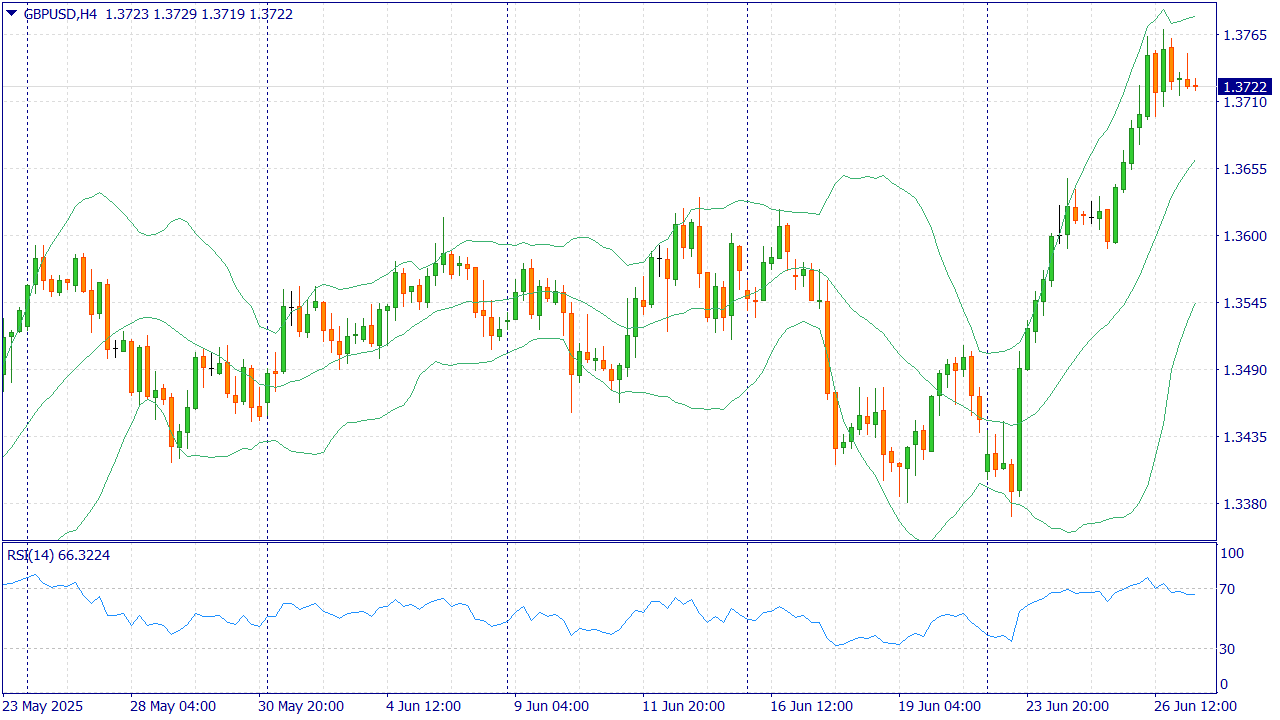Click the 16 Jun 12:00 time label
Screen dimensions: 1280x720
[x=813, y=706]
